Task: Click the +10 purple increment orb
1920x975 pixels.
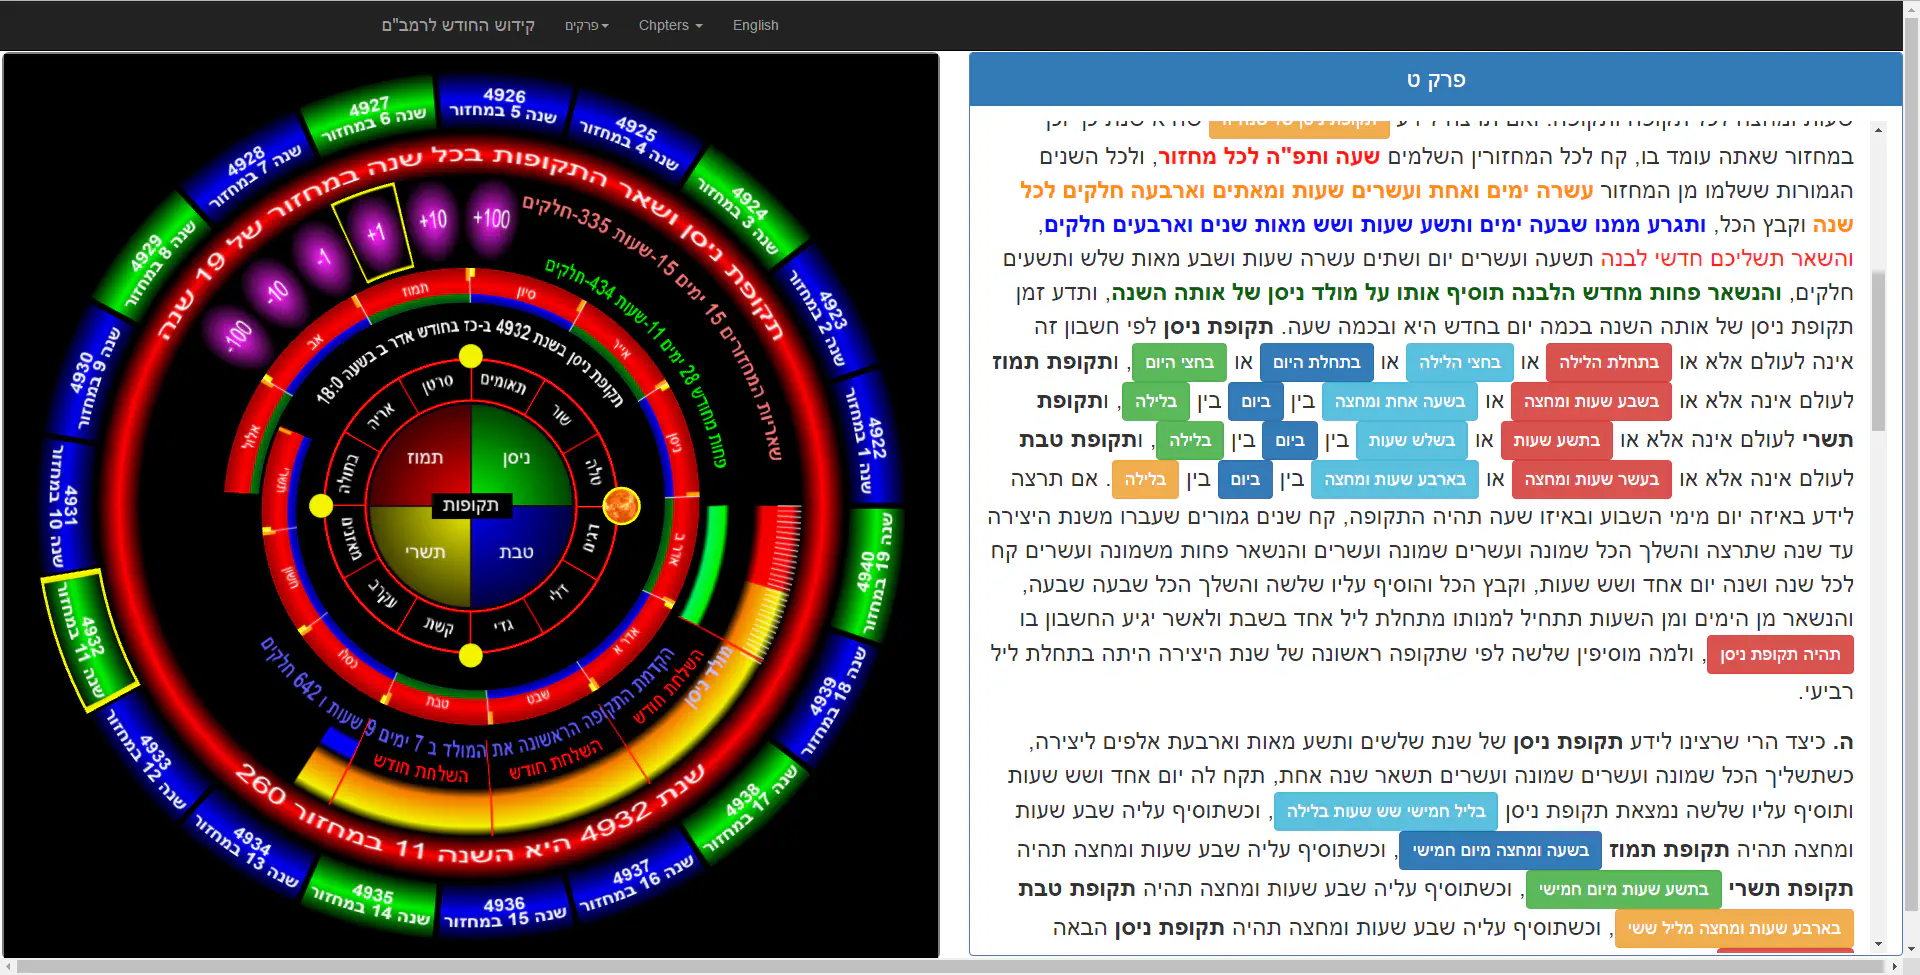Action: point(433,219)
